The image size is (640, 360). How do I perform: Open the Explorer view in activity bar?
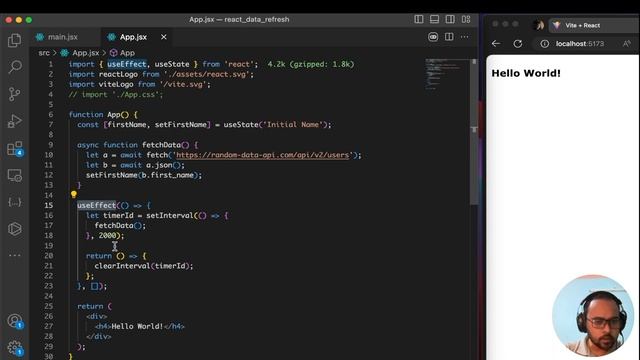click(15, 40)
